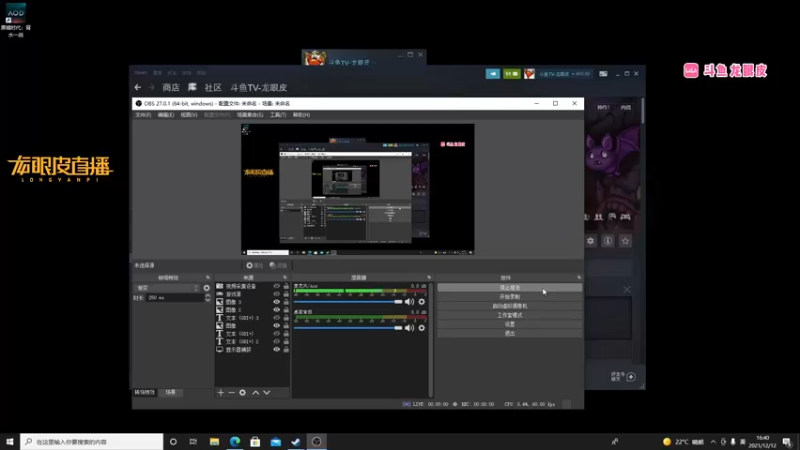Open the 视图(V) menu in OBS

189,115
